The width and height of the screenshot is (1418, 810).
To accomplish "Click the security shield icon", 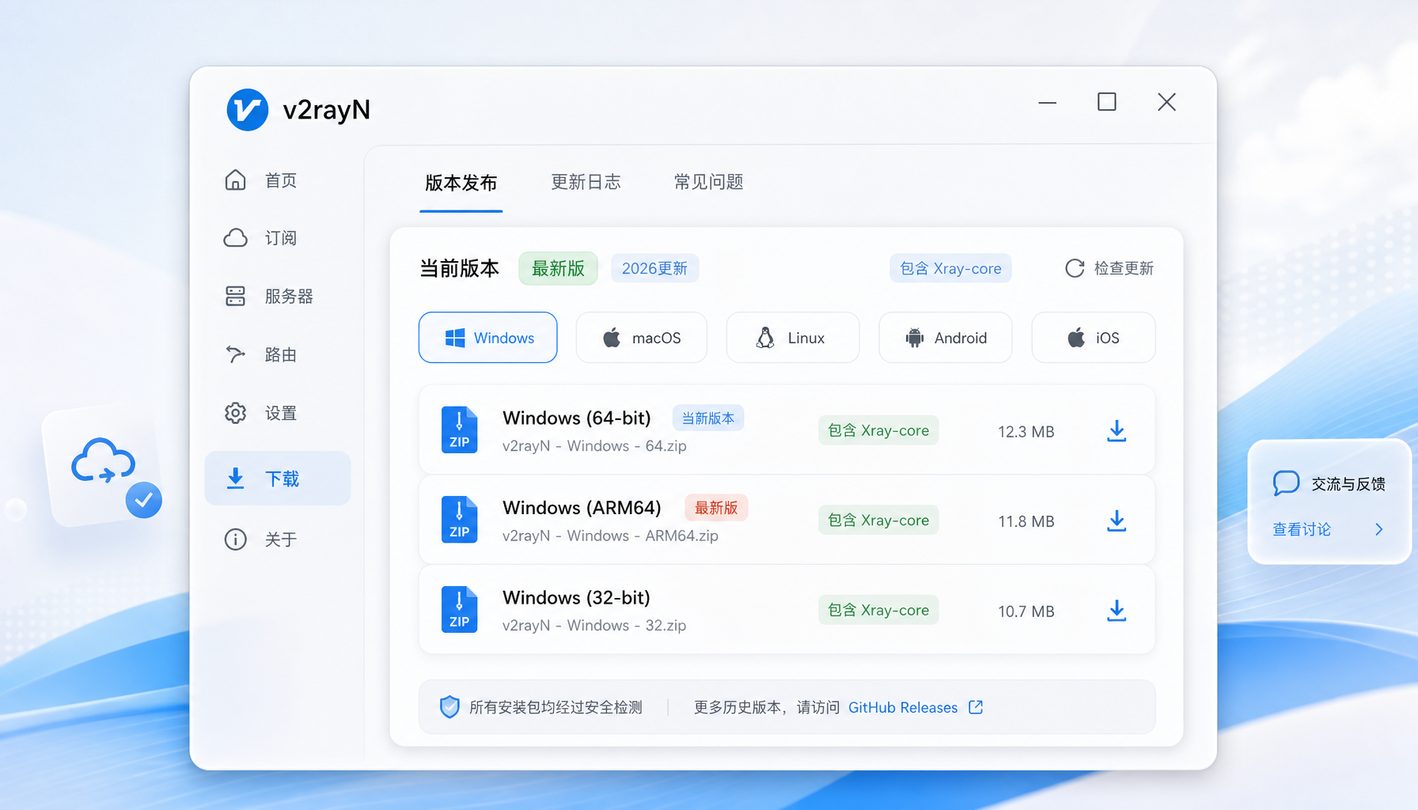I will (450, 707).
